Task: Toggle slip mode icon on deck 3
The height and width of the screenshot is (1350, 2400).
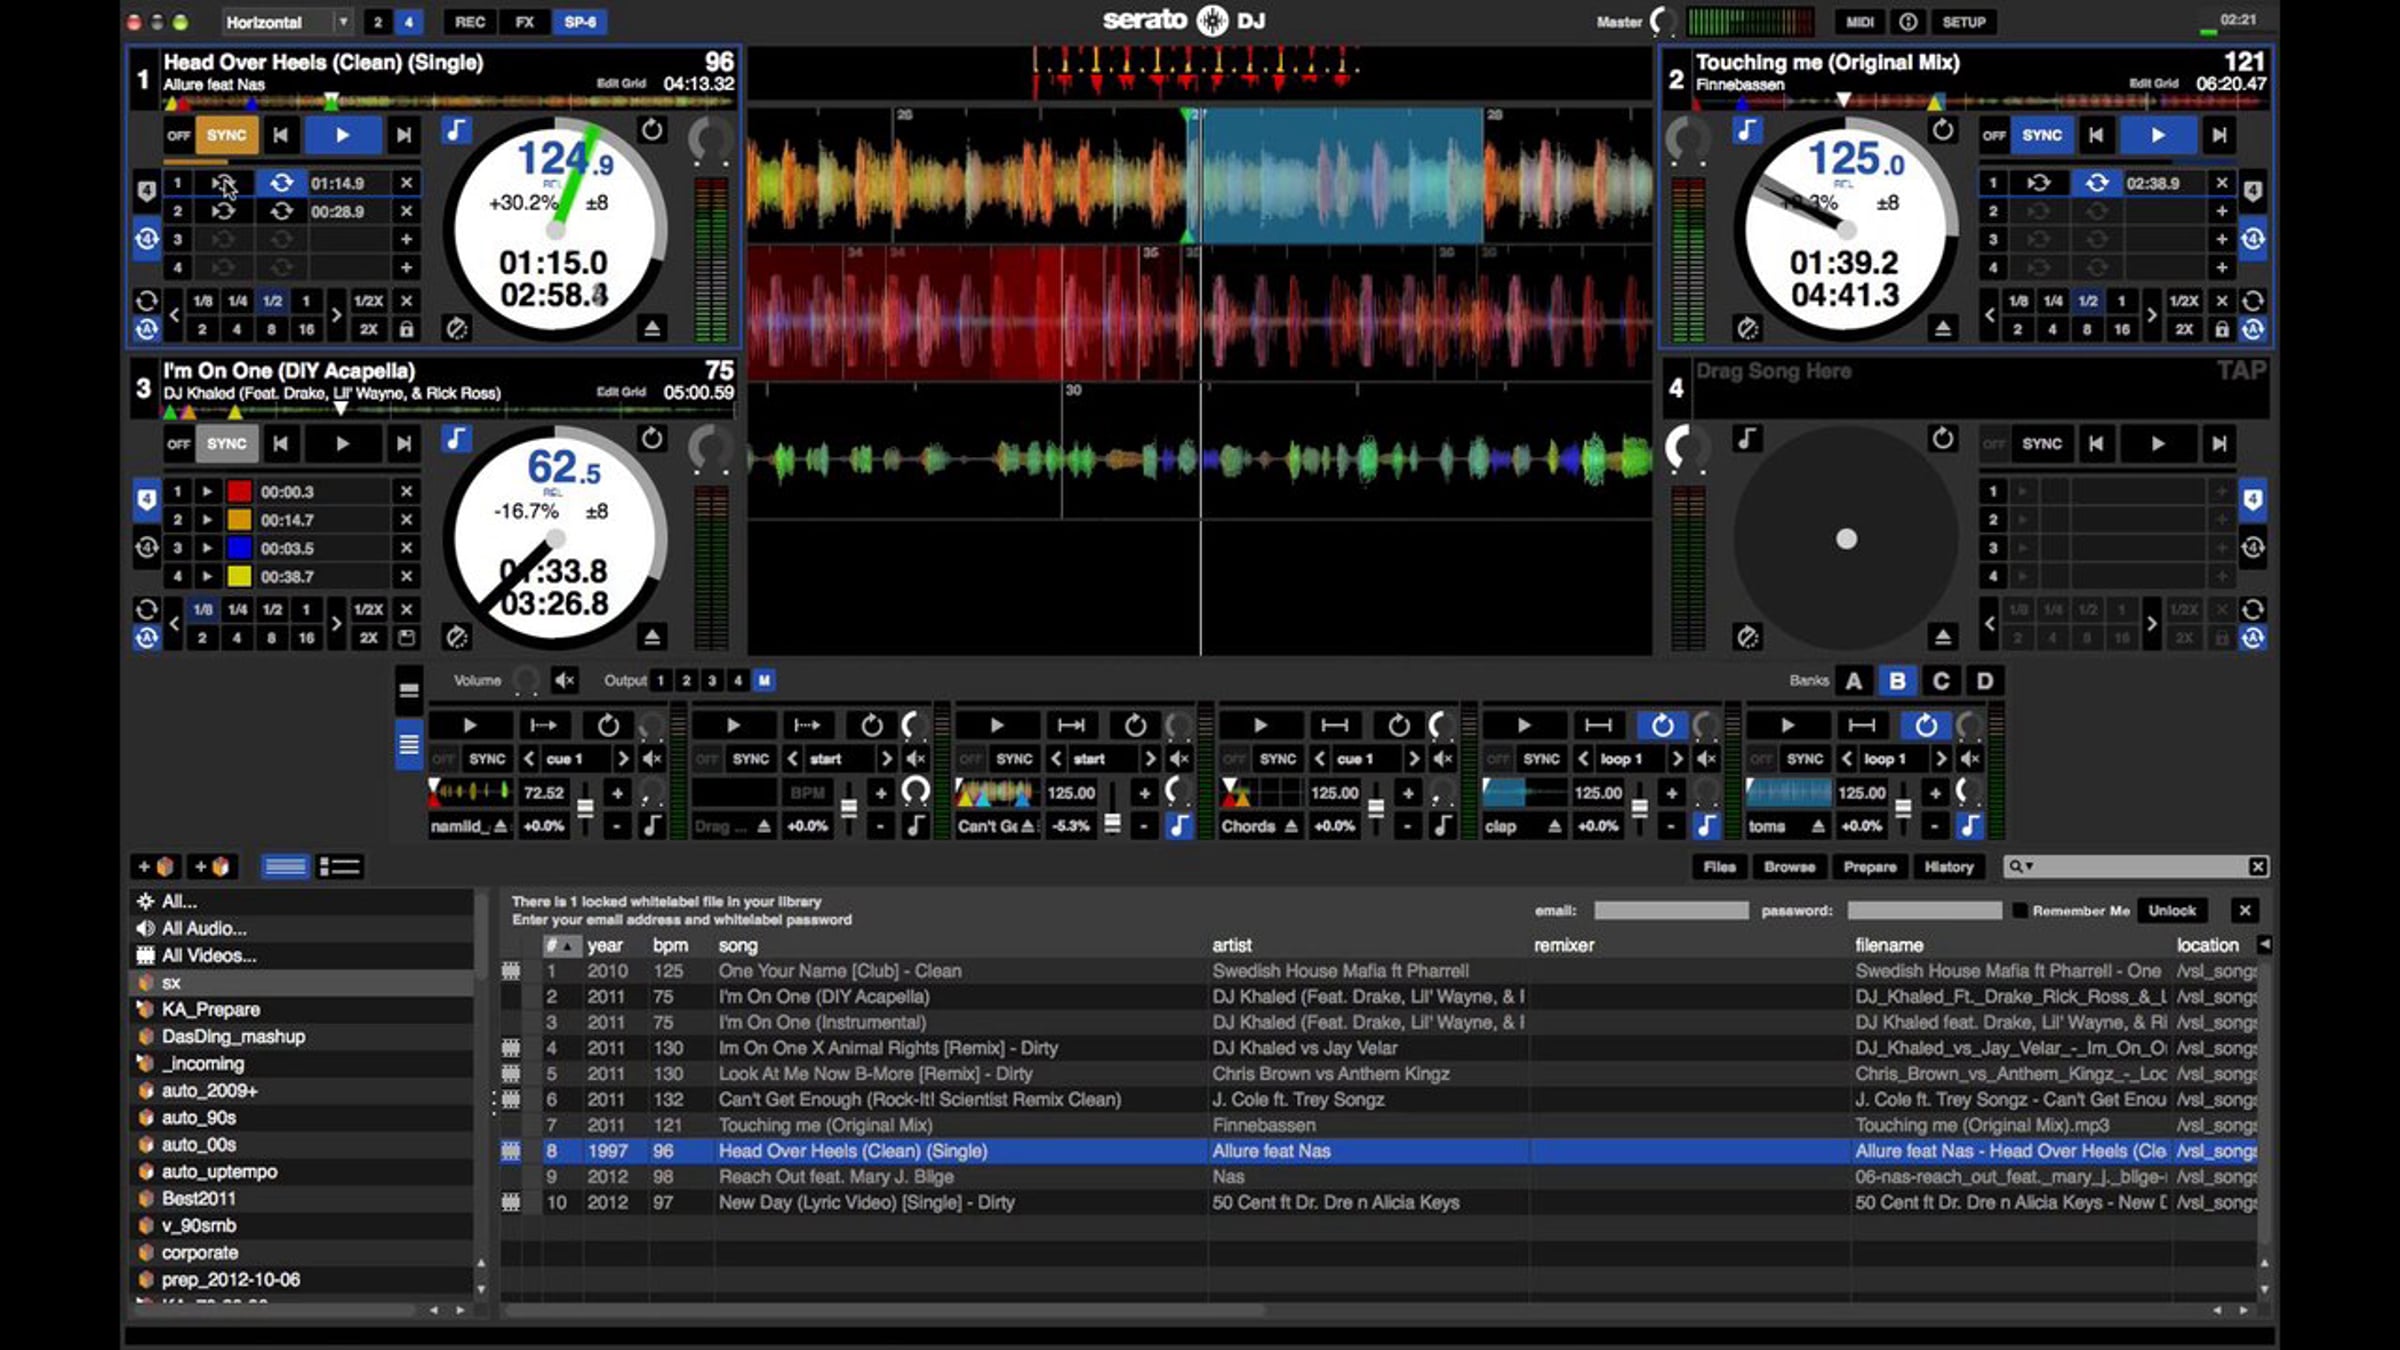Action: tap(457, 636)
